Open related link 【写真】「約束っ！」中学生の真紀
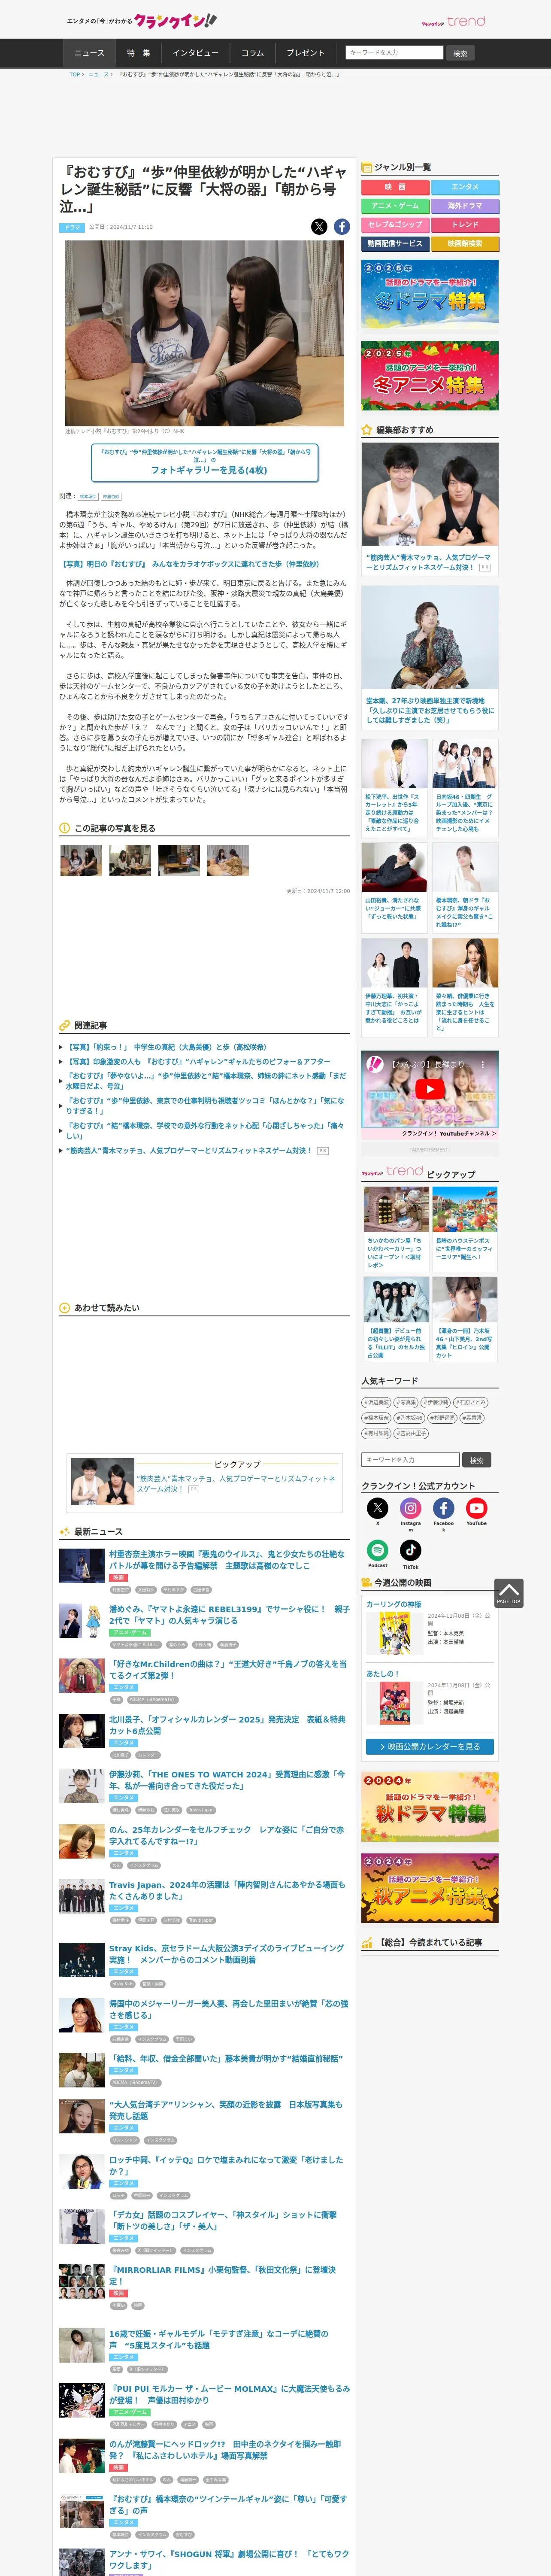Image resolution: width=551 pixels, height=2576 pixels. (167, 1047)
